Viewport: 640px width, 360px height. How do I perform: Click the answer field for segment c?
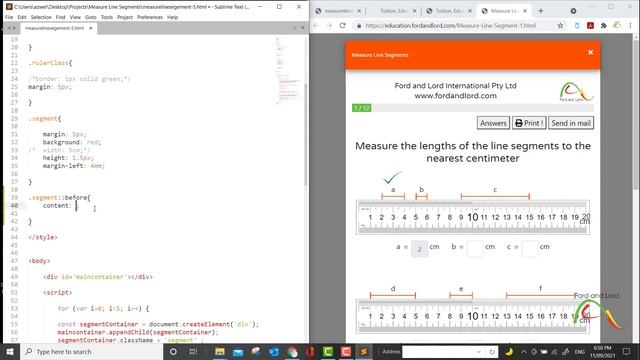click(530, 249)
